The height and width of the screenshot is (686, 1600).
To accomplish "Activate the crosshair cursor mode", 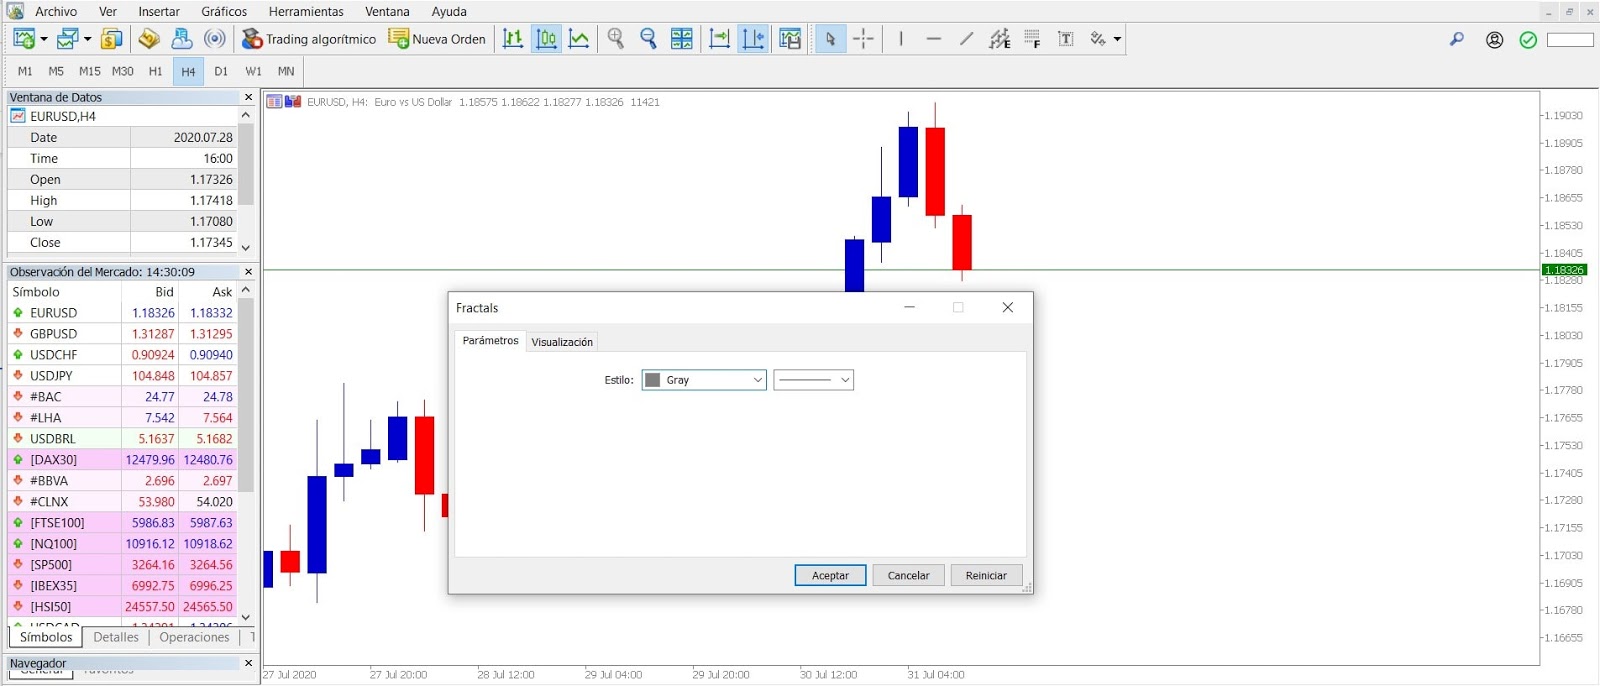I will point(863,39).
